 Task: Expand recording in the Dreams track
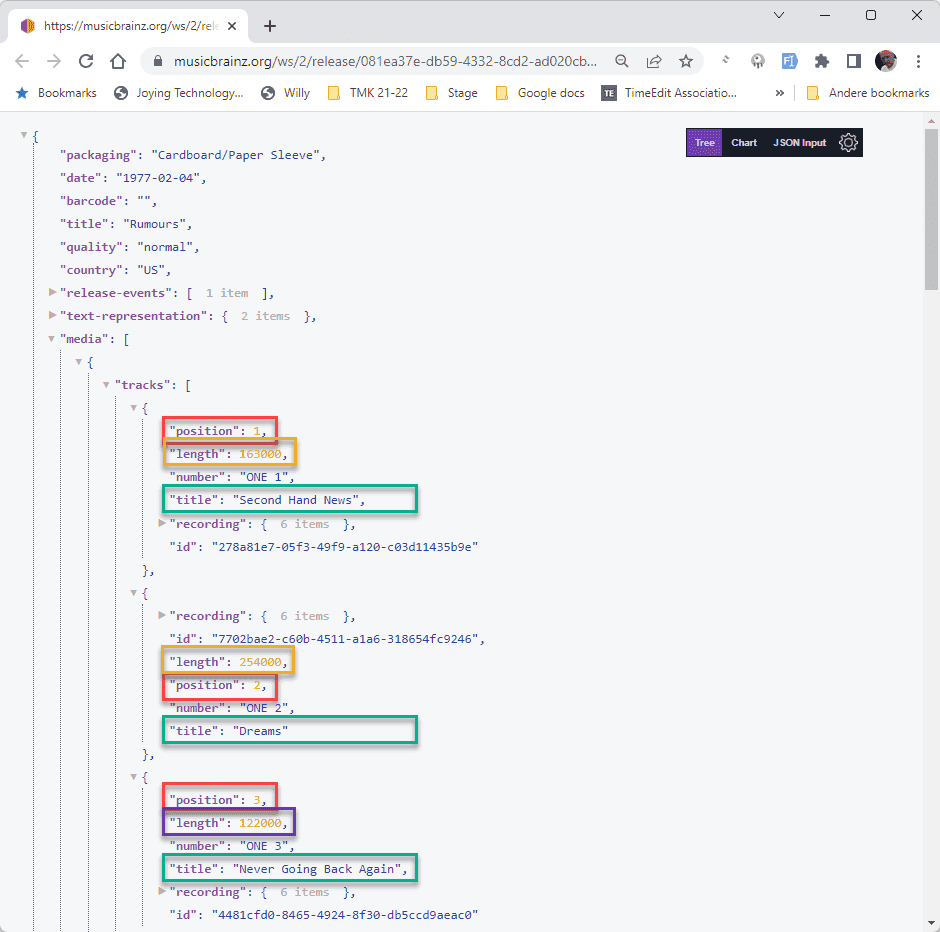161,615
